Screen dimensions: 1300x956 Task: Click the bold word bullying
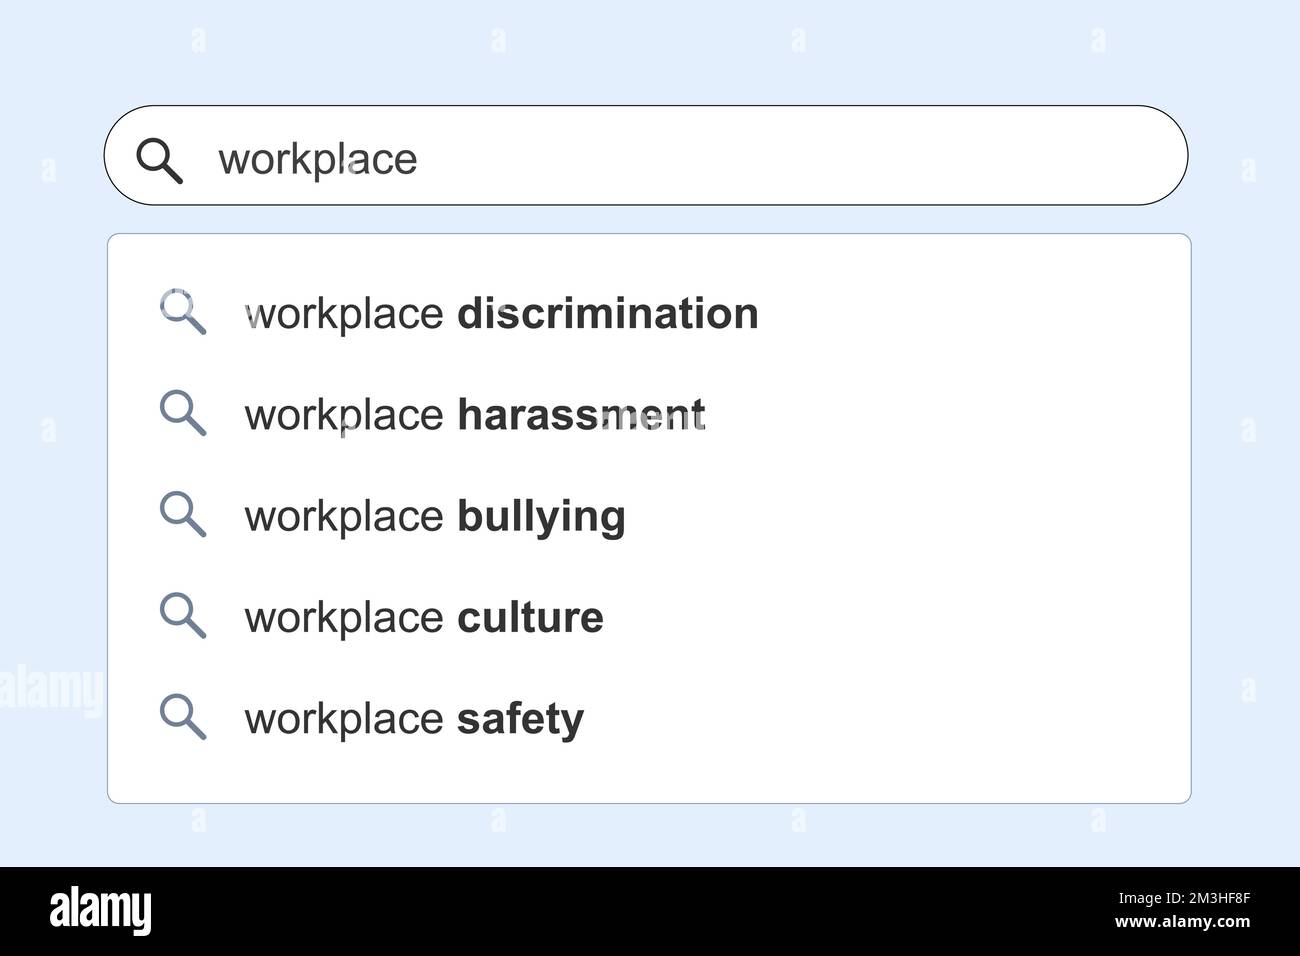tap(540, 517)
